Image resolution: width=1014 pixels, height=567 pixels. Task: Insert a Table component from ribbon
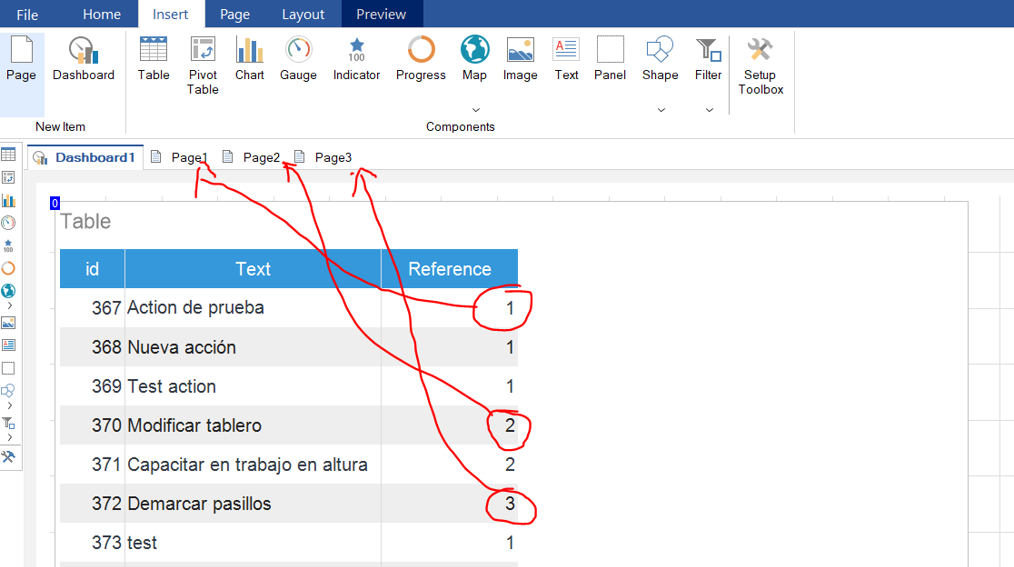(x=153, y=59)
